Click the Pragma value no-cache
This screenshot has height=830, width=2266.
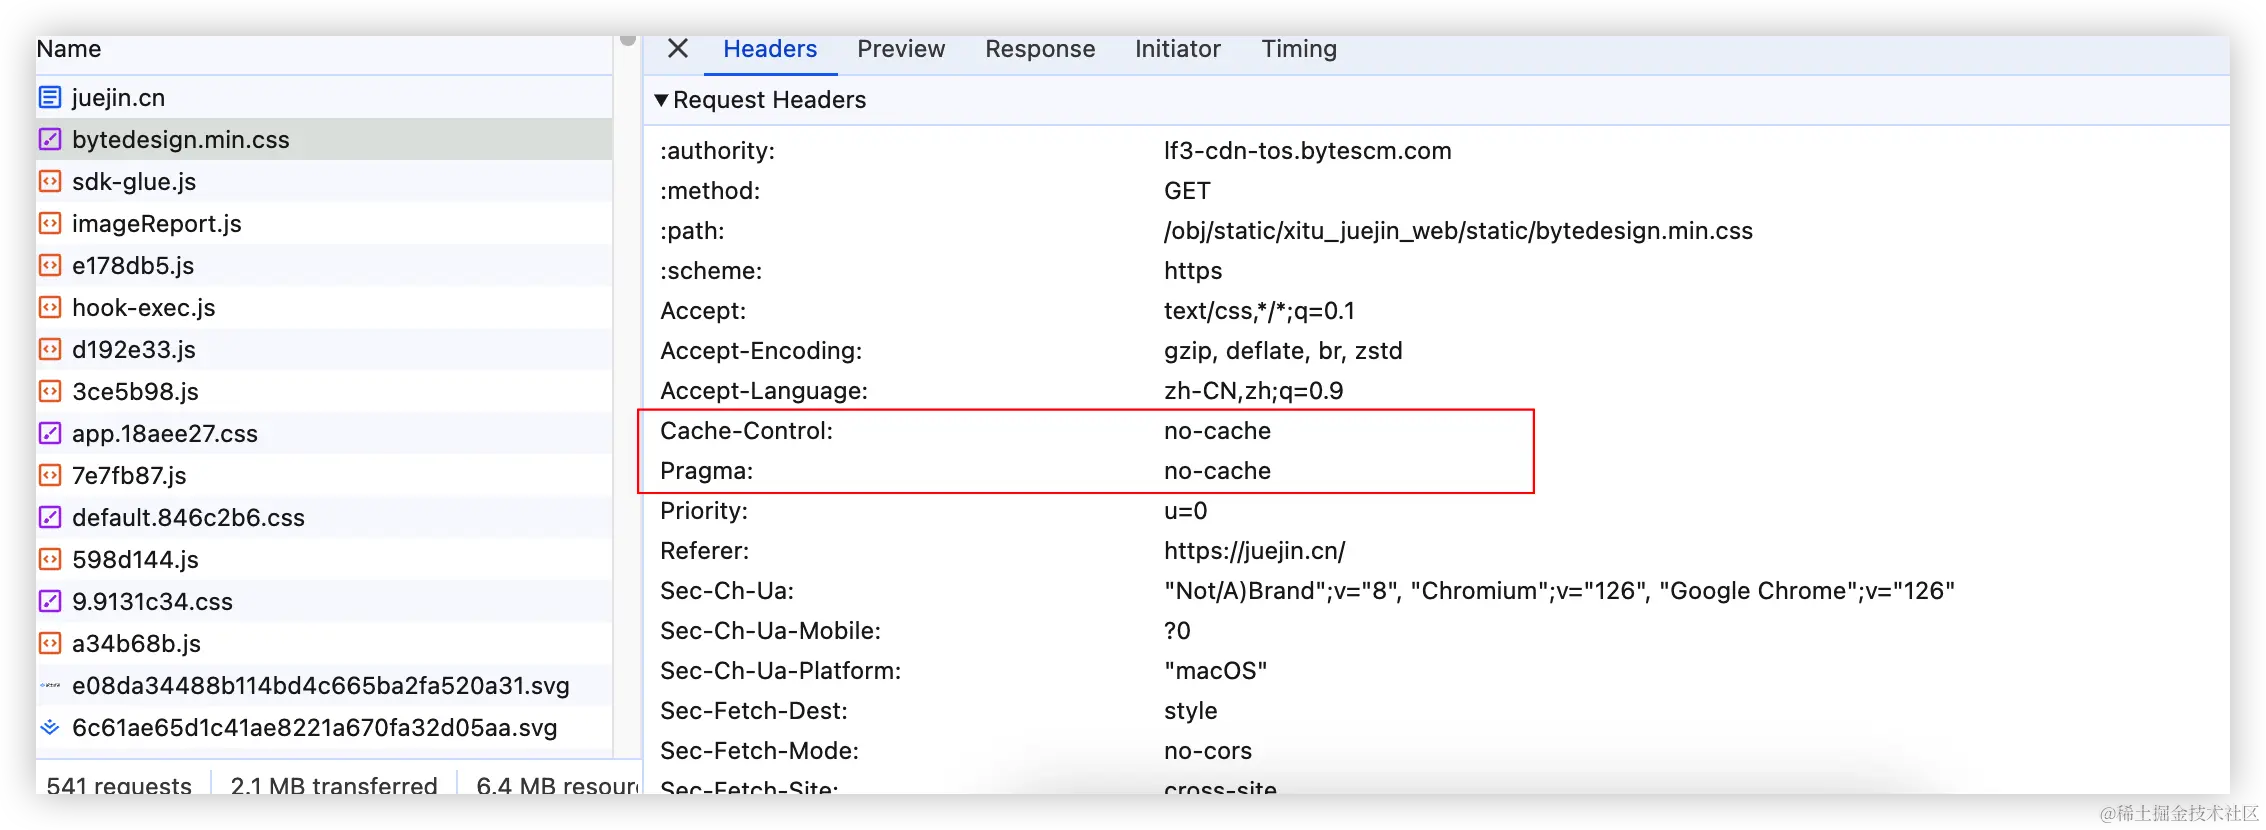point(1217,471)
